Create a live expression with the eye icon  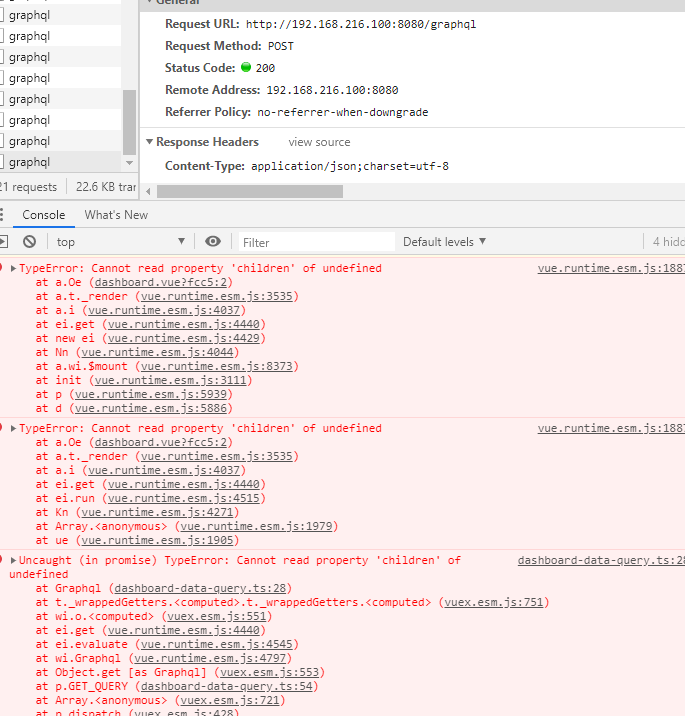213,241
